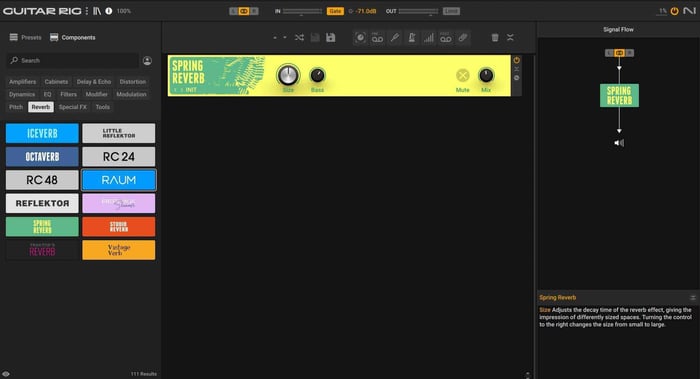Adjust the Mix knob on Spring Reverb
The height and width of the screenshot is (379, 700).
486,75
